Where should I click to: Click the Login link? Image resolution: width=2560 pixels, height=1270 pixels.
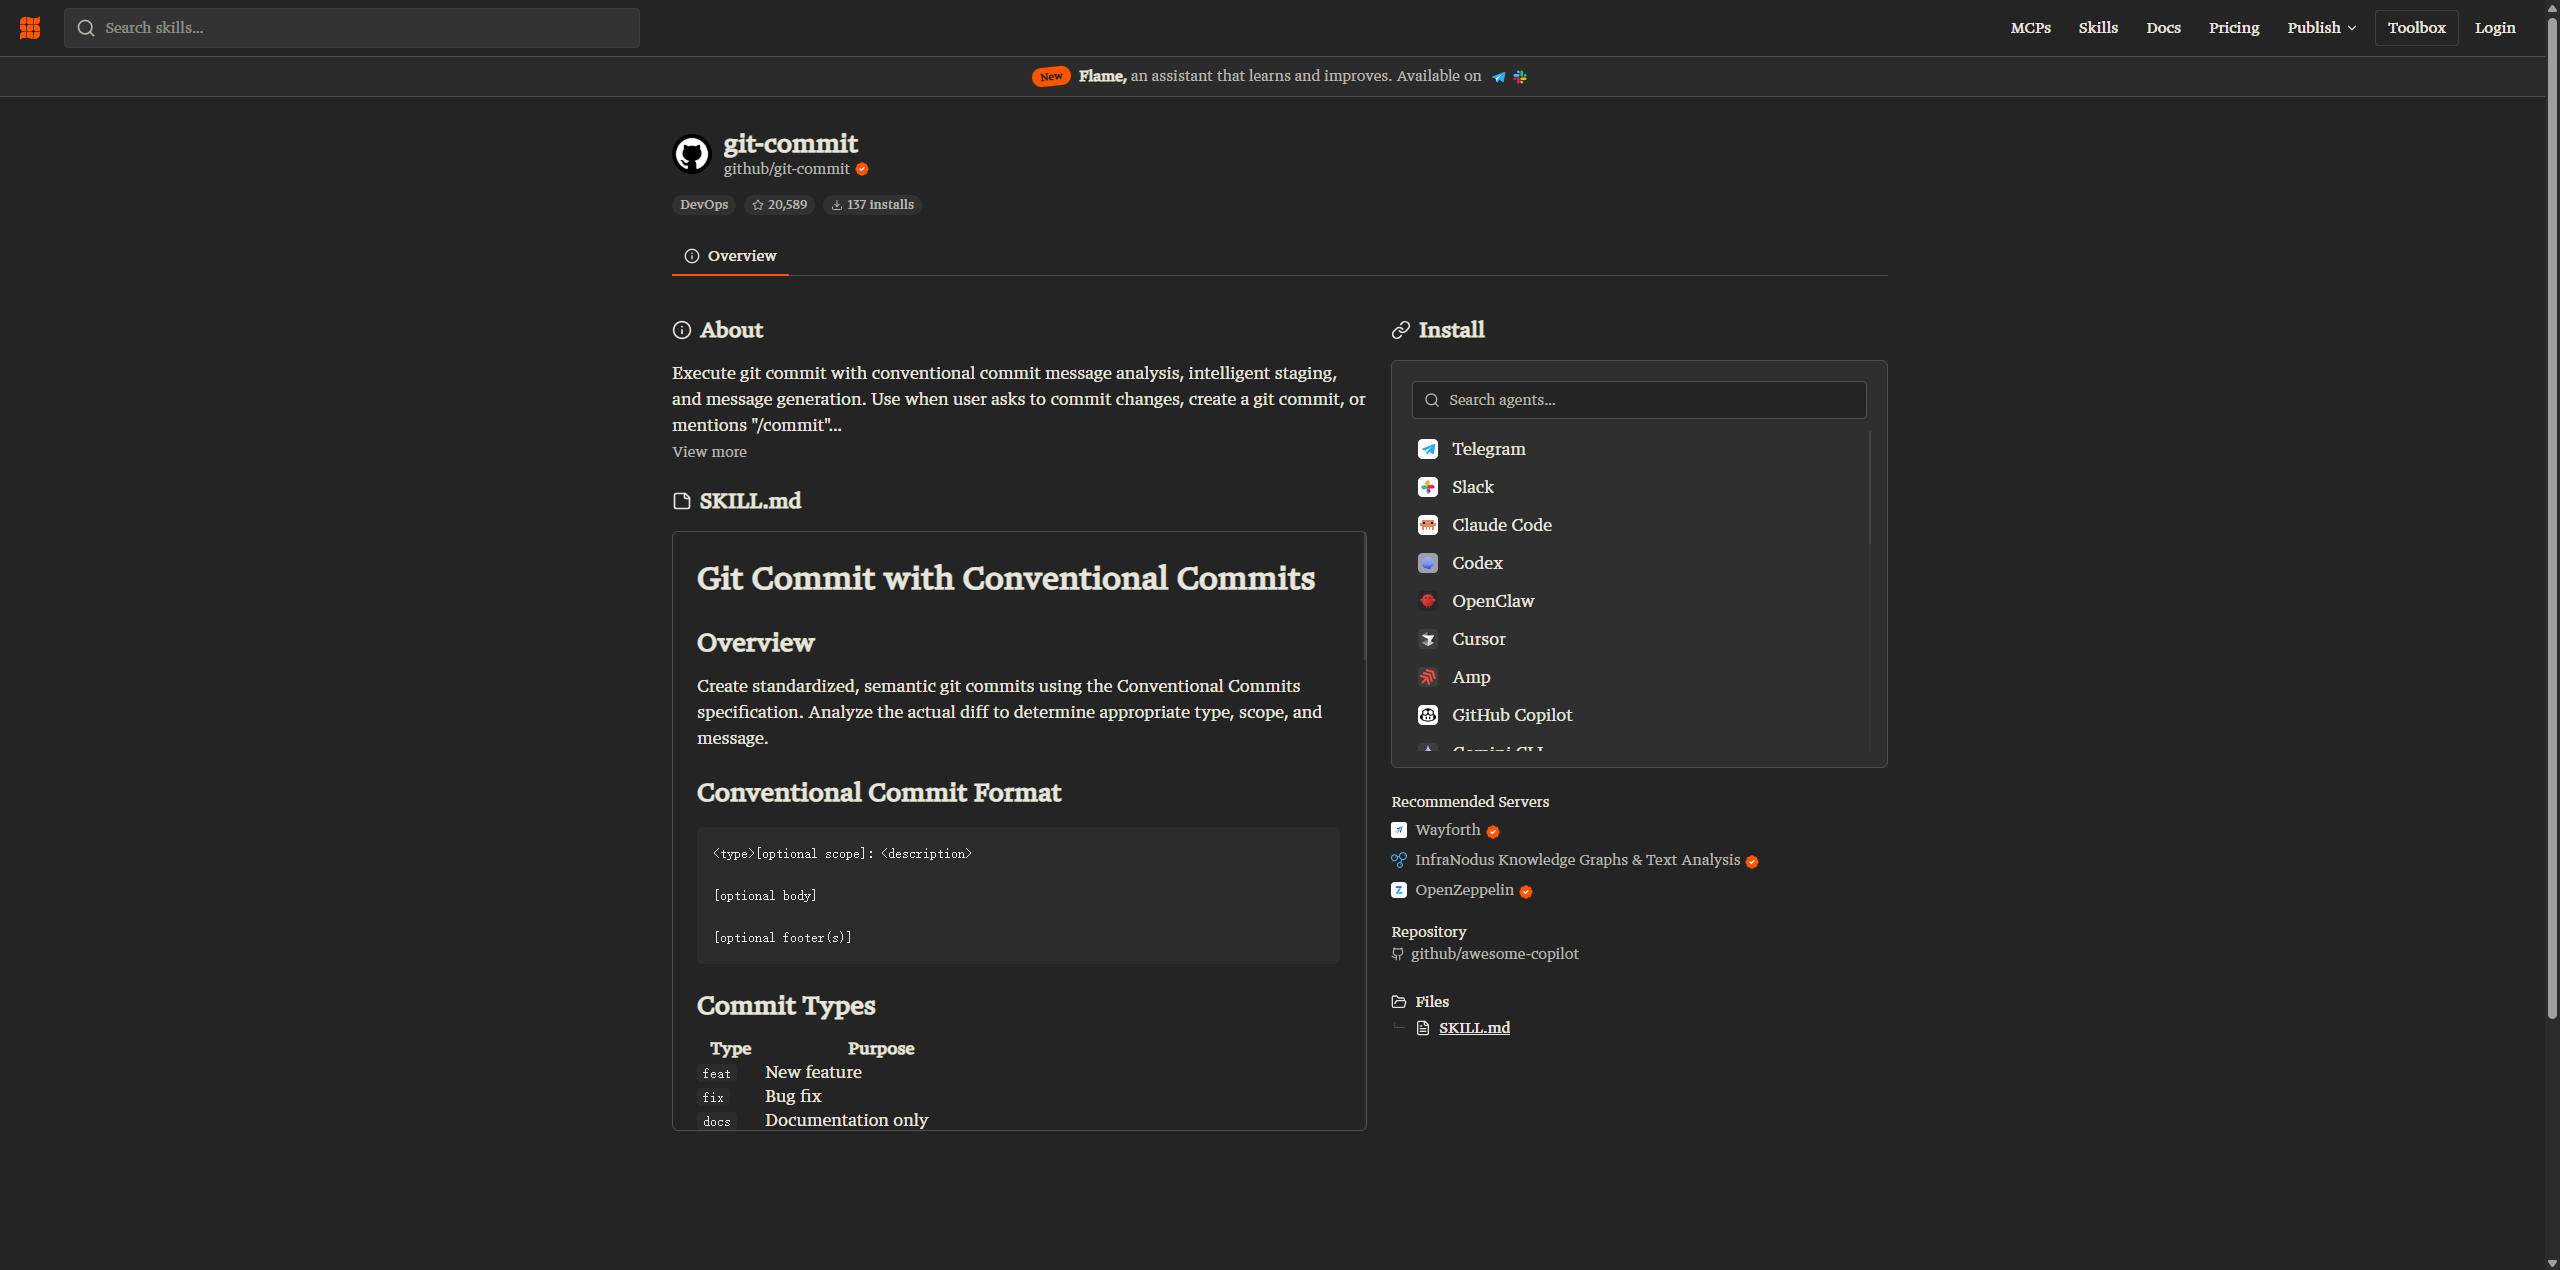click(x=2495, y=28)
